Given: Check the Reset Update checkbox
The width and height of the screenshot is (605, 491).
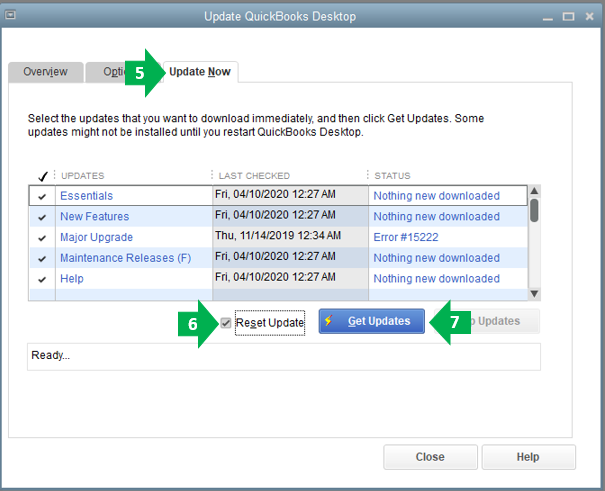Looking at the screenshot, I should click(226, 322).
